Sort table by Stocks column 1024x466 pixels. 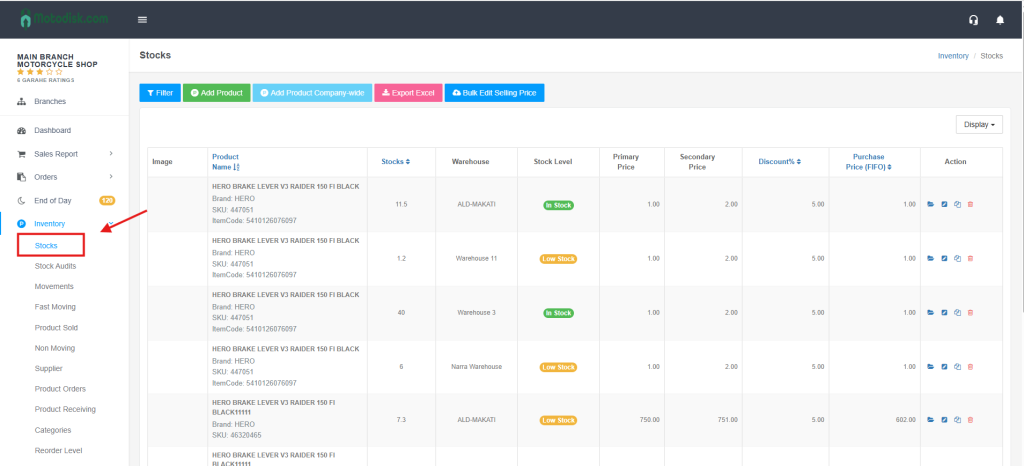(x=395, y=161)
